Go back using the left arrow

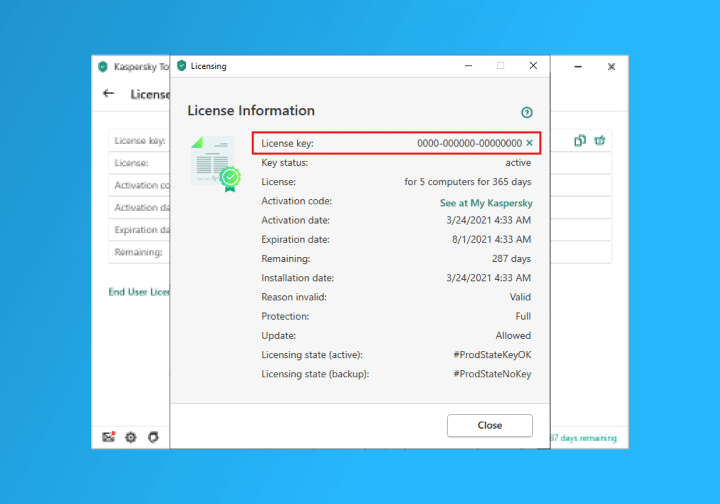click(109, 94)
